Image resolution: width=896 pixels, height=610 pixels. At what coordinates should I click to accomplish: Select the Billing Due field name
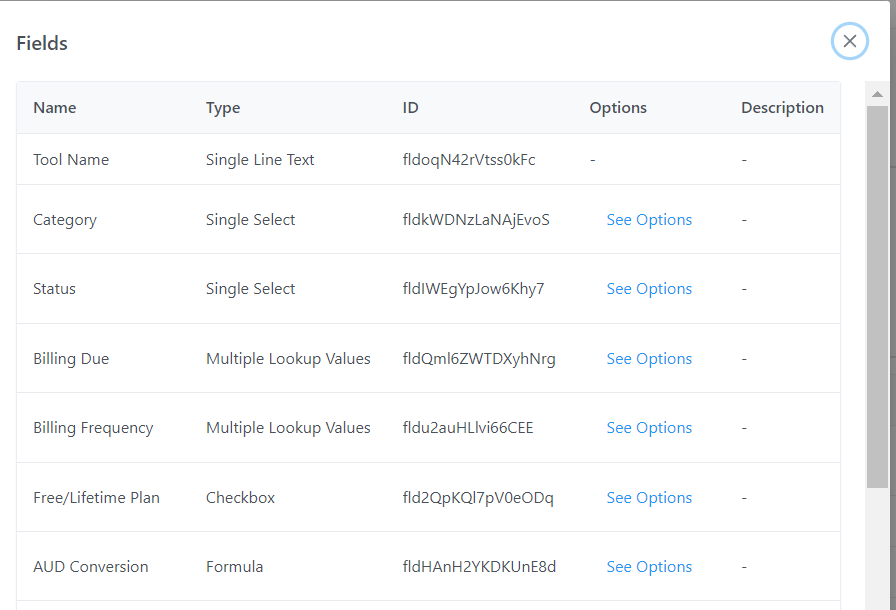pyautogui.click(x=71, y=359)
